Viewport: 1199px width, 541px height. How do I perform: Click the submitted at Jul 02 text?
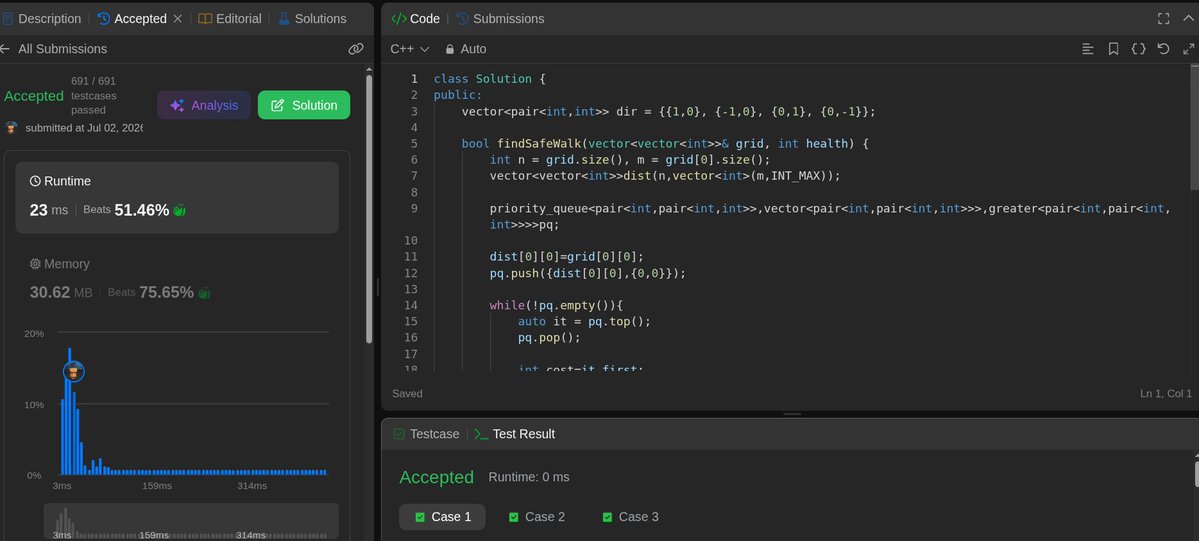(84, 128)
